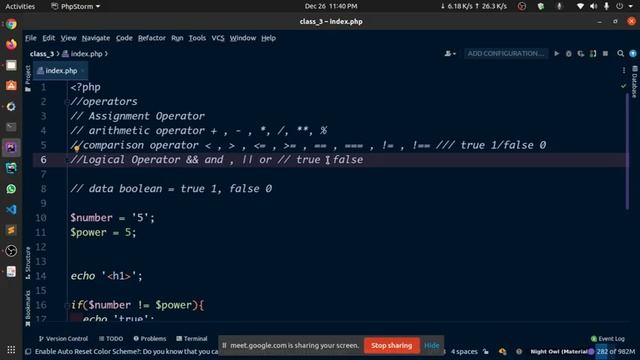Open the Problems tool window
This screenshot has height=360, width=640.
click(150, 339)
